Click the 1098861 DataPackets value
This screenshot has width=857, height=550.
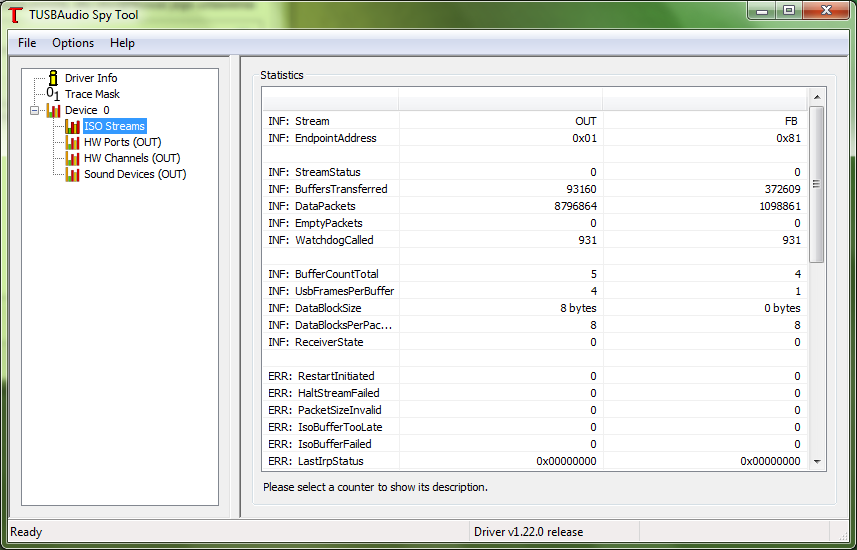pos(779,206)
